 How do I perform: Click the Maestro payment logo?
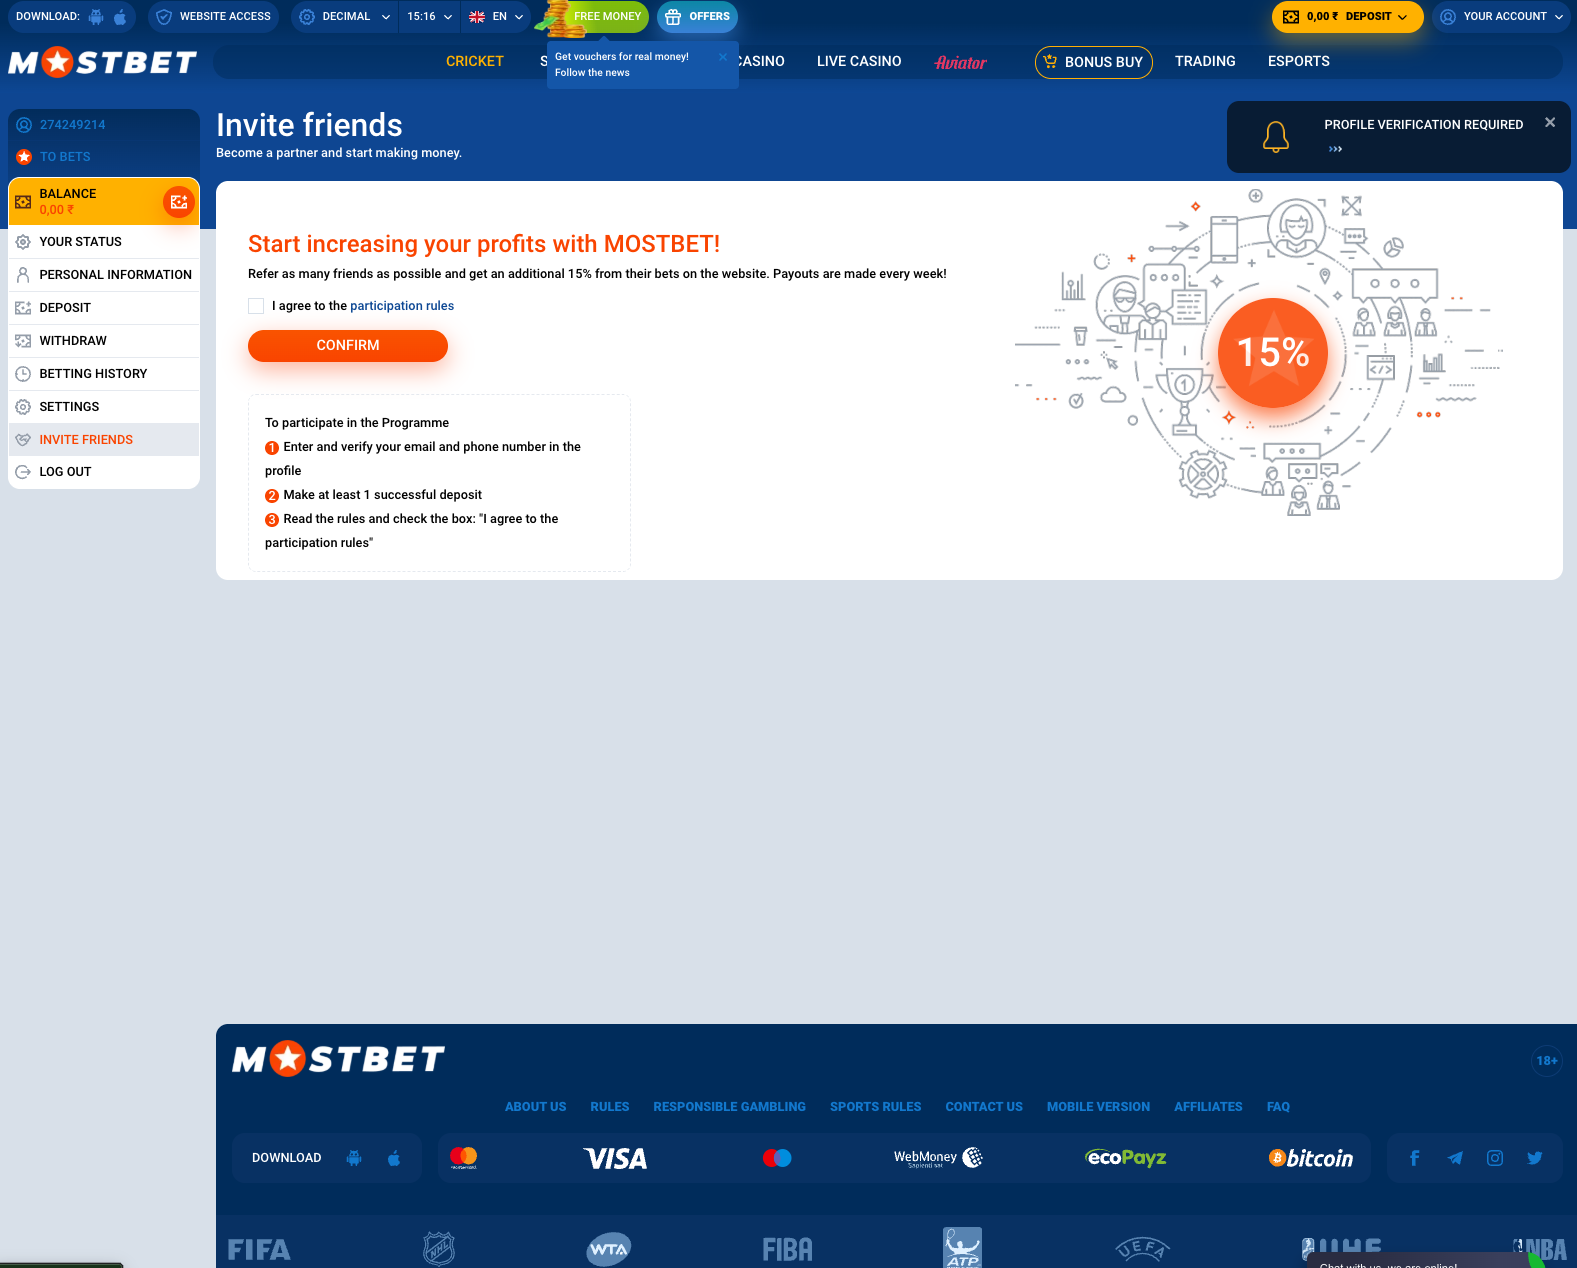(x=777, y=1158)
